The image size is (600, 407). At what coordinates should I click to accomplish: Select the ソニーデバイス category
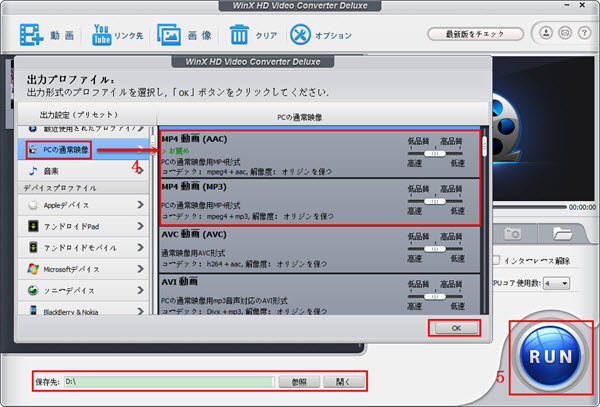(x=83, y=290)
